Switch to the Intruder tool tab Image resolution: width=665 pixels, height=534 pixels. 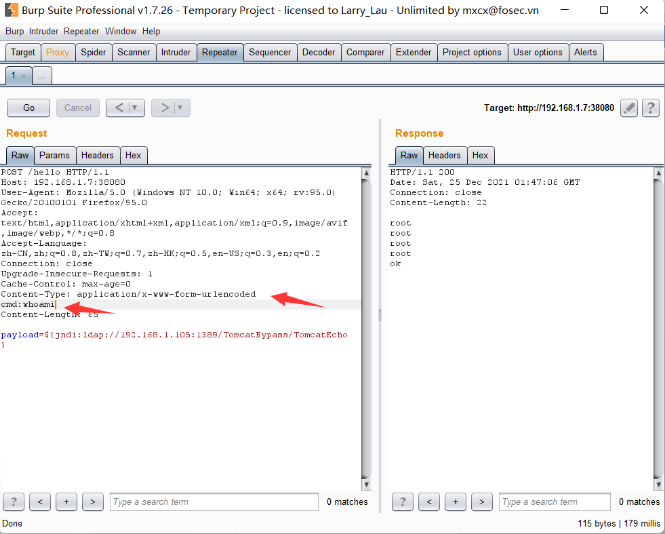pos(176,52)
